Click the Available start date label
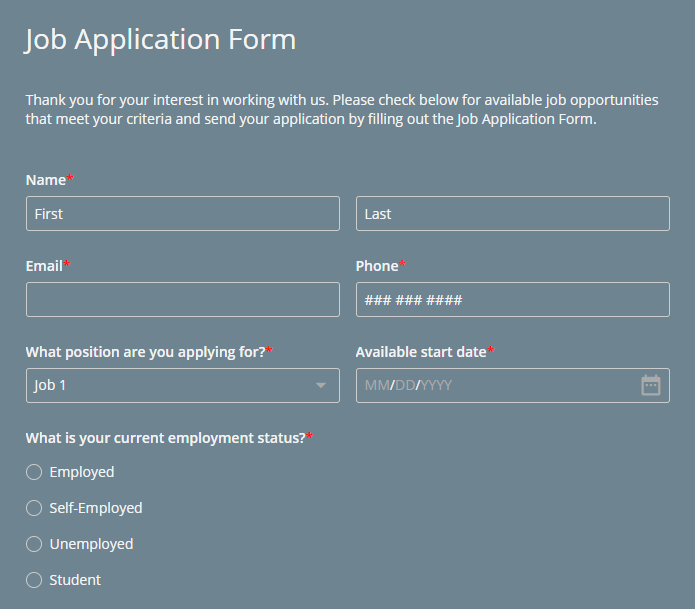 (x=421, y=352)
